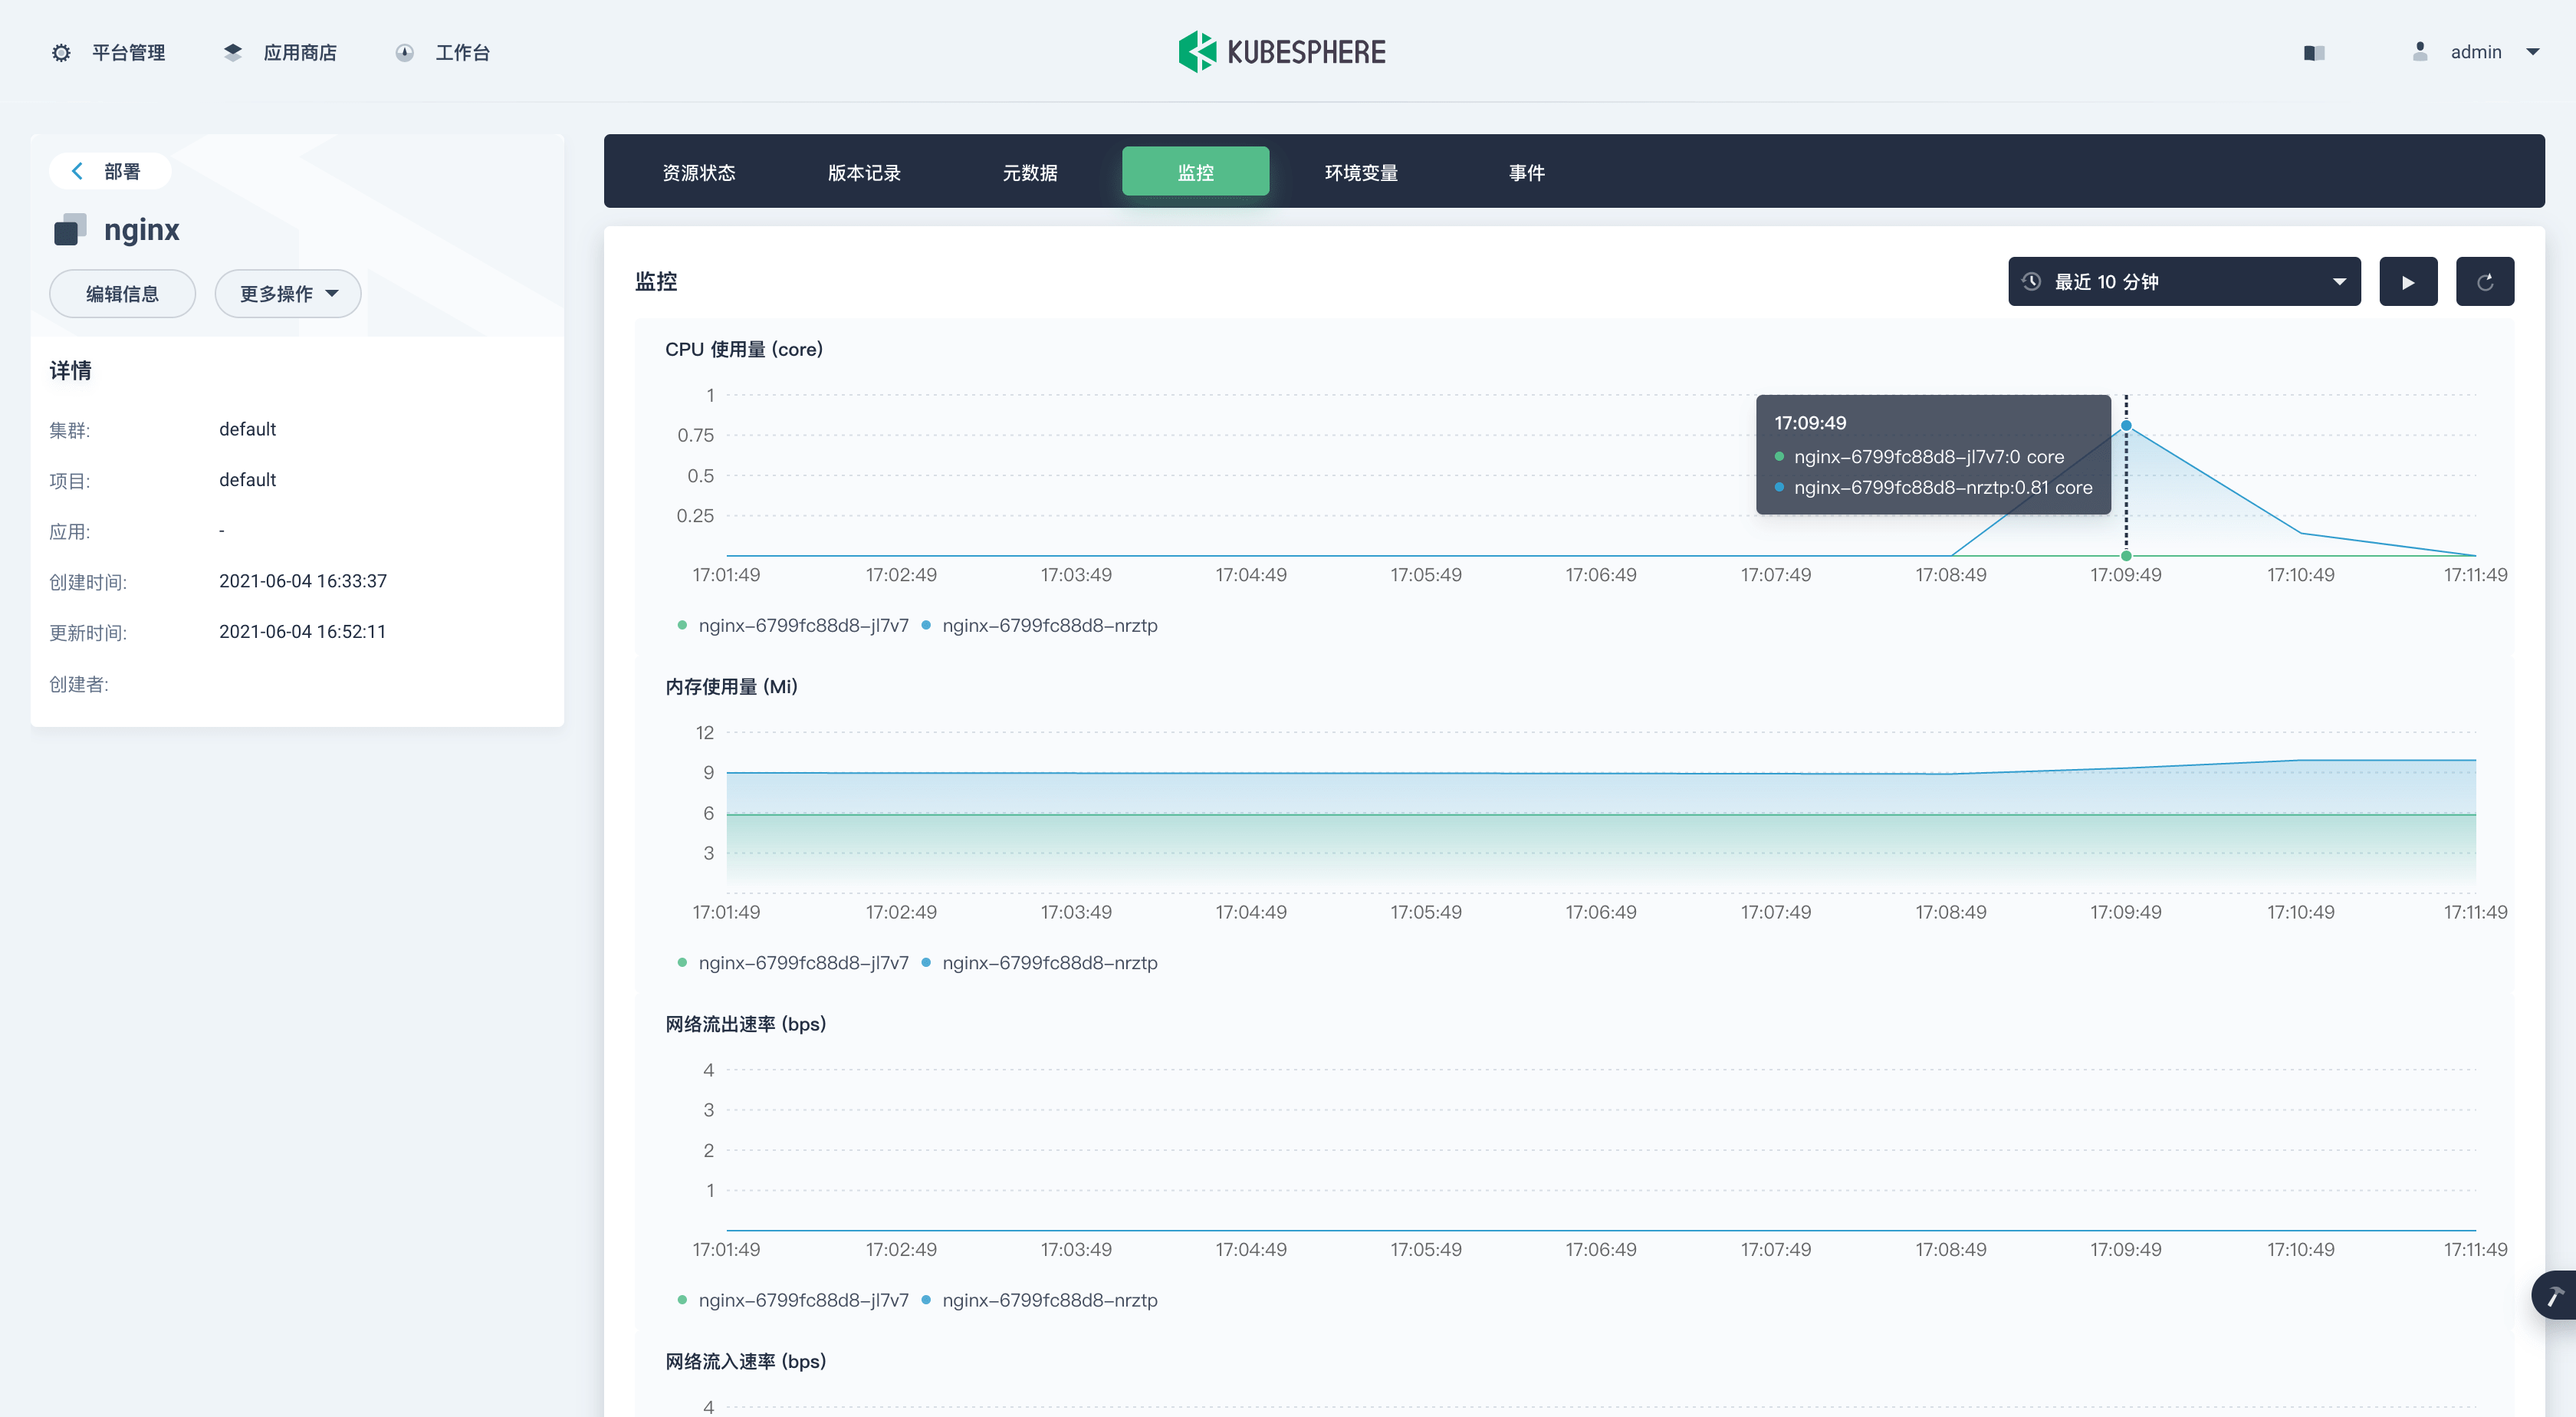Image resolution: width=2576 pixels, height=1417 pixels.
Task: Click the platform management gear icon
Action: [61, 52]
